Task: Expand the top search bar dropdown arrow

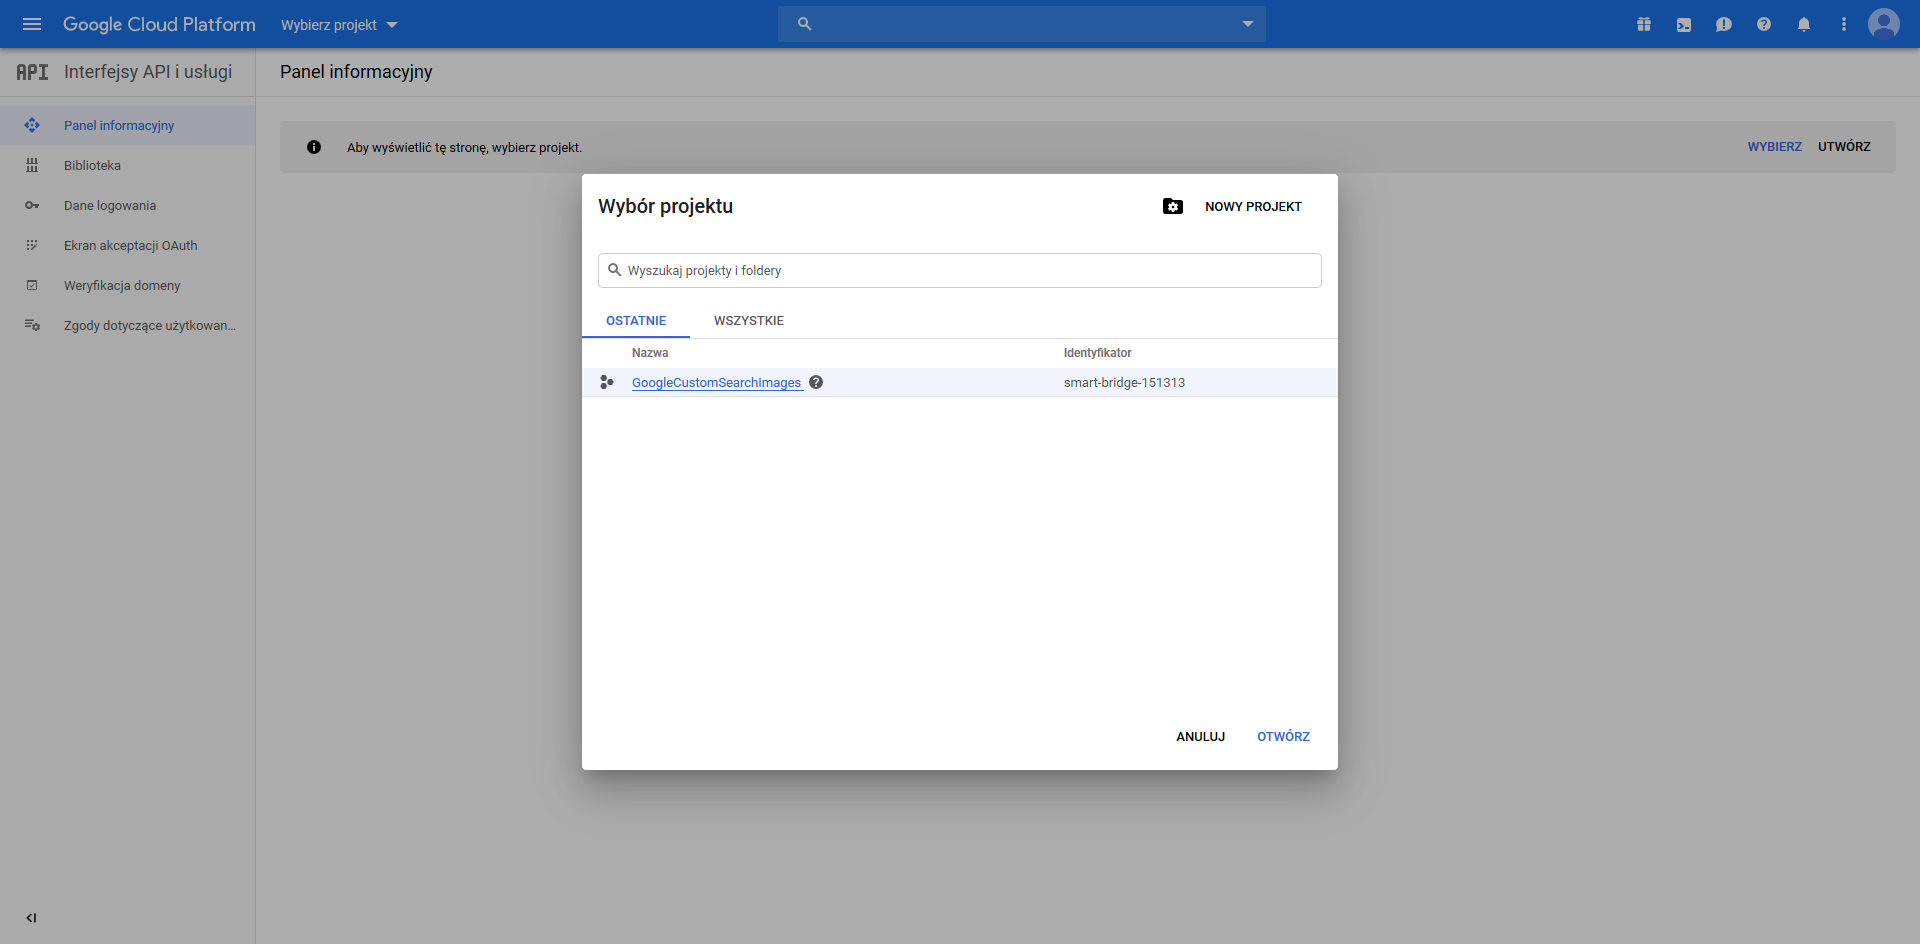Action: (1247, 24)
